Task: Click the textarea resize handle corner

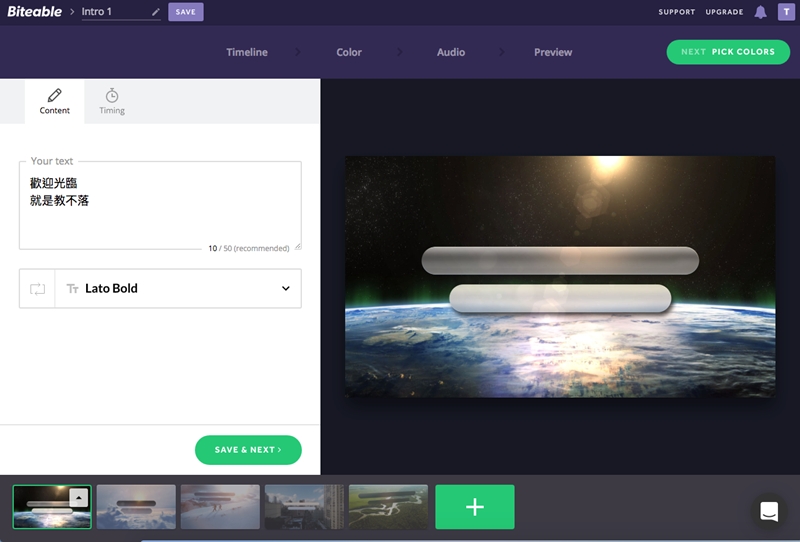Action: tap(298, 246)
